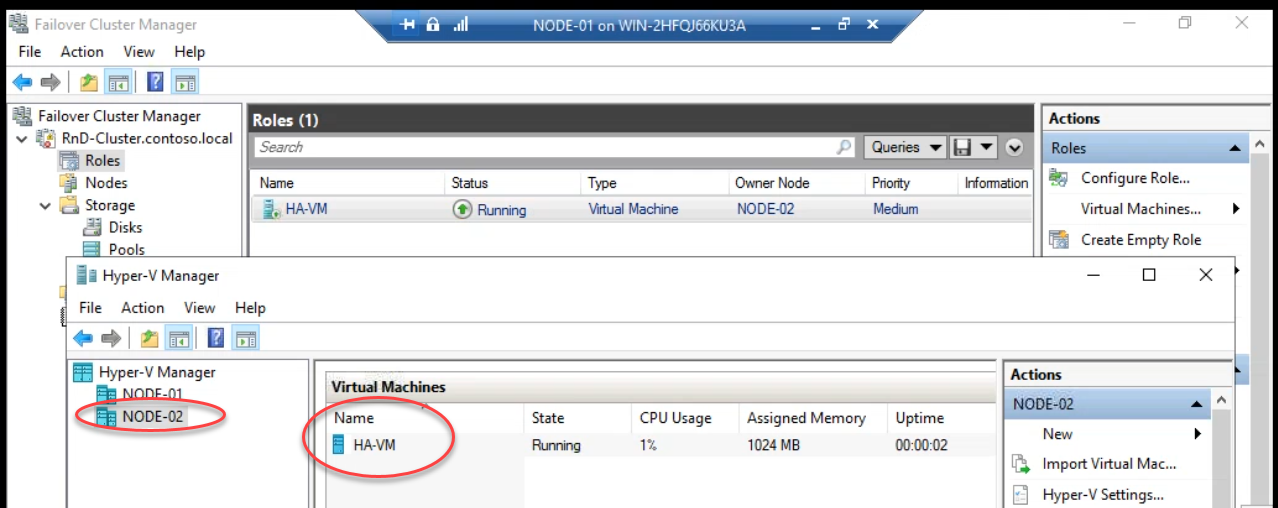
Task: Open Help icon in Failover Cluster Manager toolbar
Action: click(x=155, y=82)
